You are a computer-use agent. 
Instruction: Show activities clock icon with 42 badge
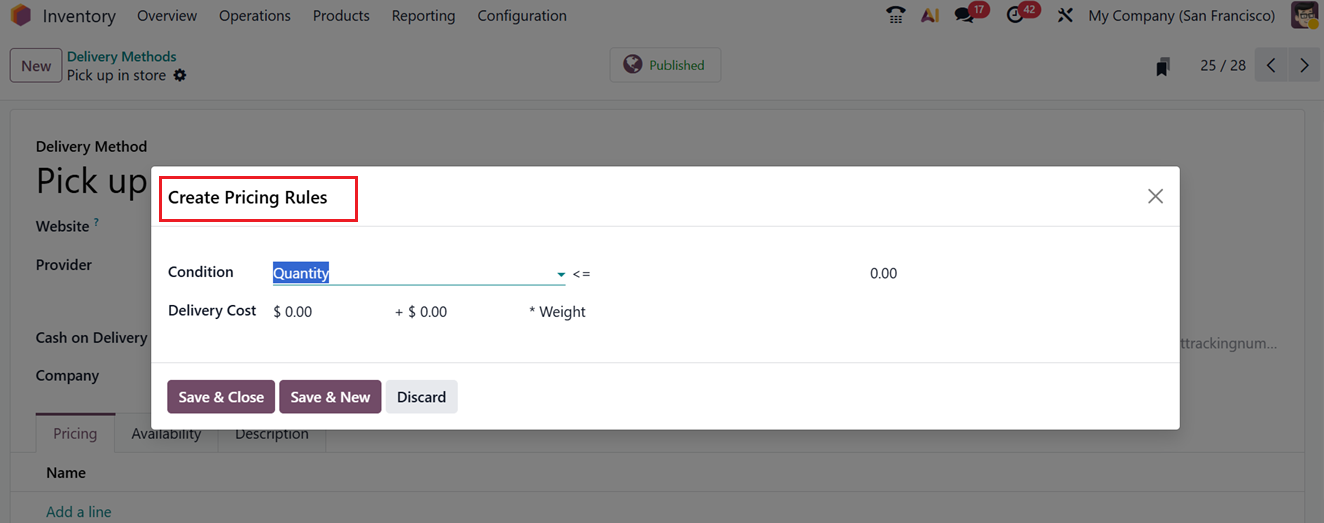(x=1016, y=16)
